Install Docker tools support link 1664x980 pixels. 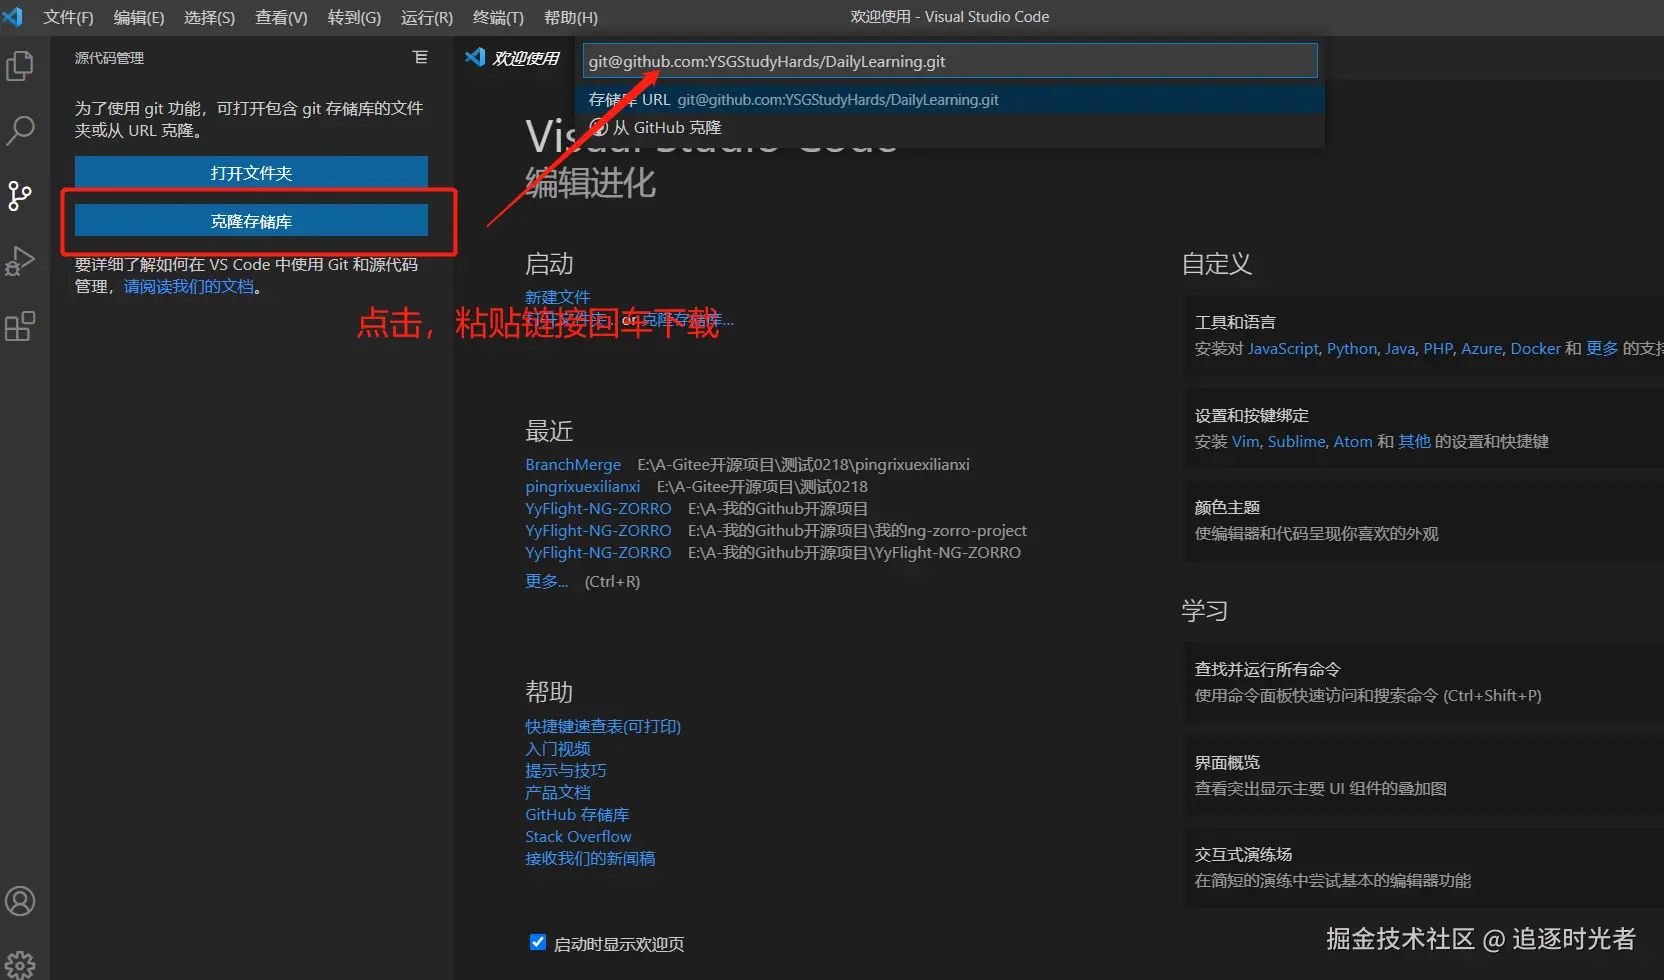(1535, 348)
